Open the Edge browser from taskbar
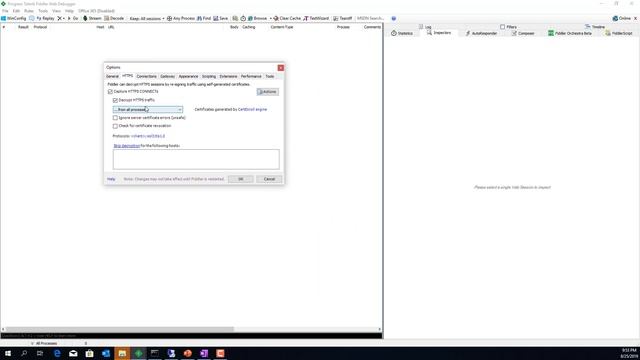Viewport: 640px width, 360px height. pyautogui.click(x=57, y=353)
